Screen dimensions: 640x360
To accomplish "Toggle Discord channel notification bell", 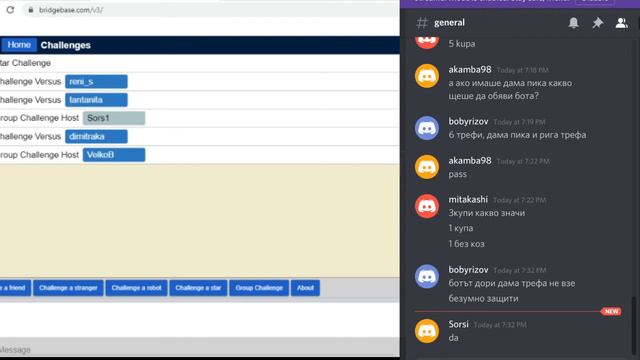I will tap(573, 22).
